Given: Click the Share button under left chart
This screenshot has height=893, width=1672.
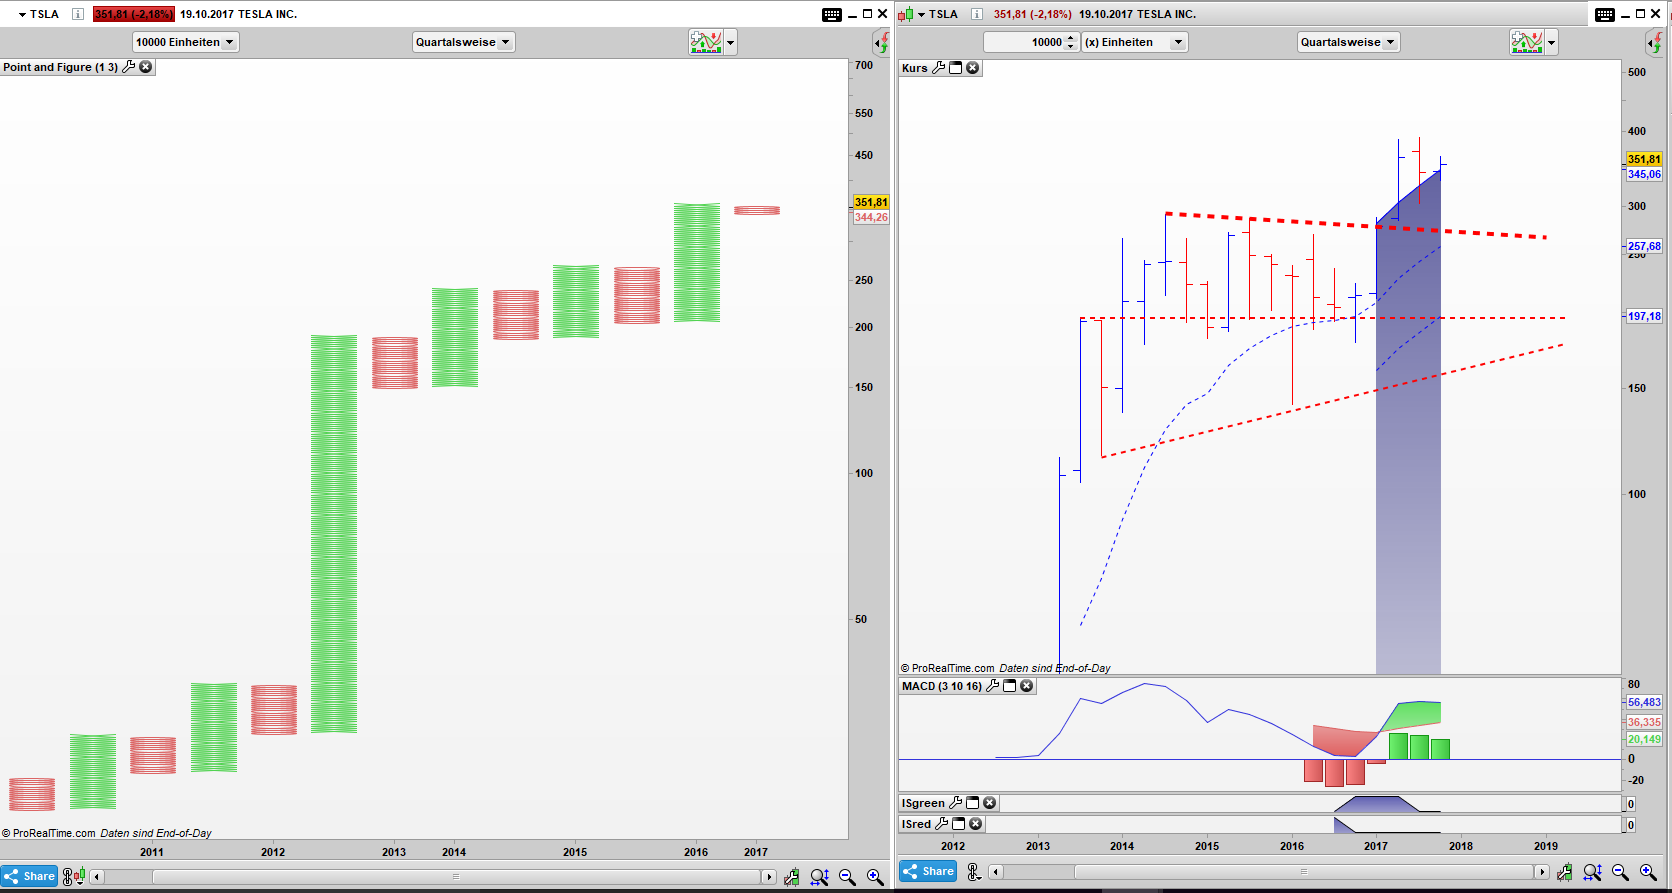Looking at the screenshot, I should [x=29, y=876].
